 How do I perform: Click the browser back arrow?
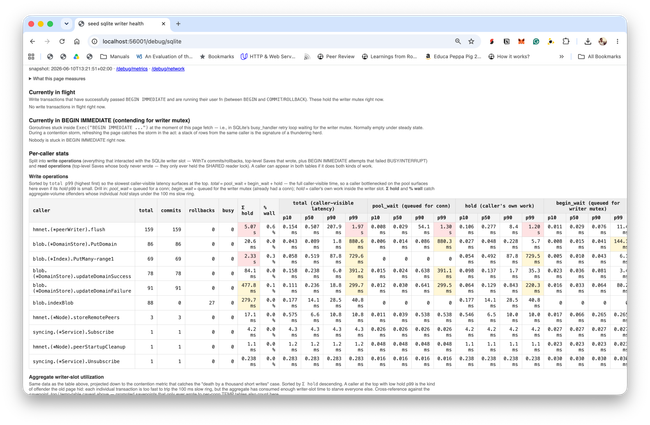coord(32,41)
